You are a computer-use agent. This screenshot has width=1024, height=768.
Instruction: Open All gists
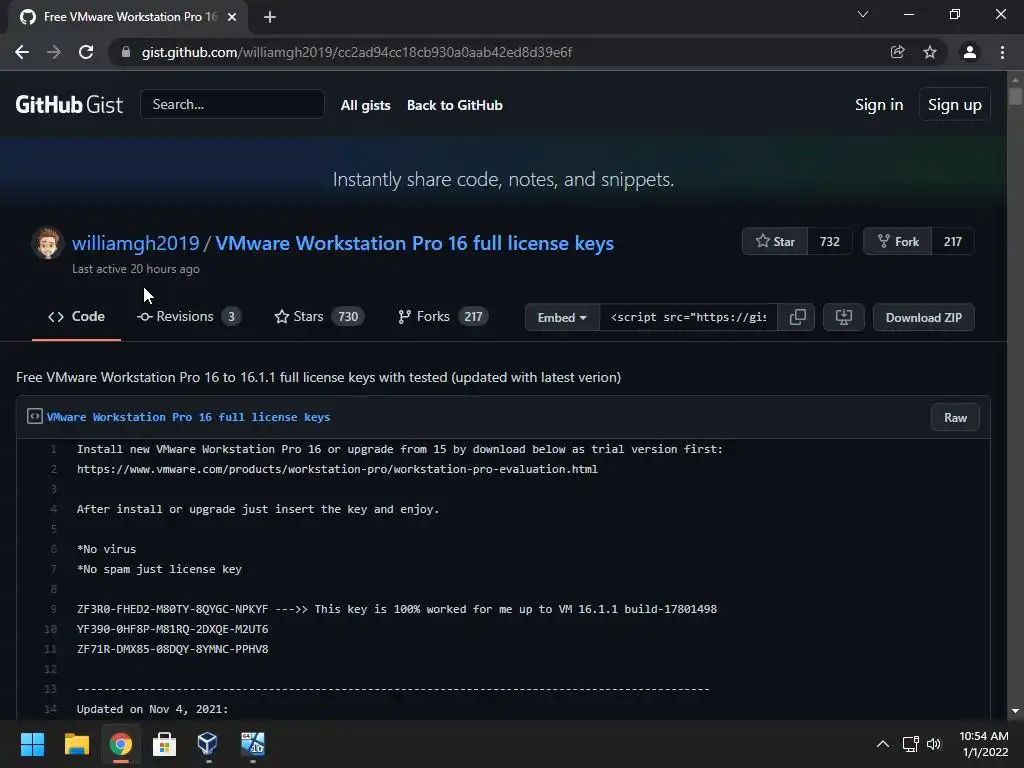click(x=366, y=105)
